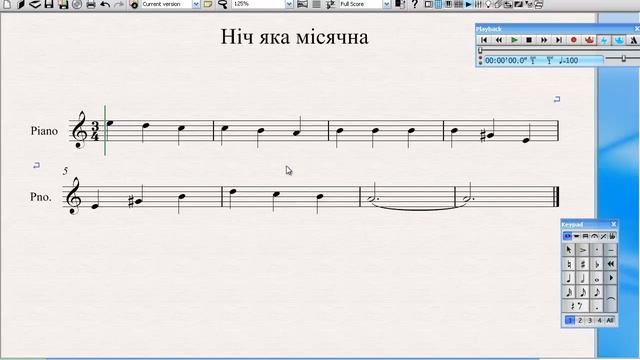Open the Full Score parts dropdown

(x=387, y=4)
